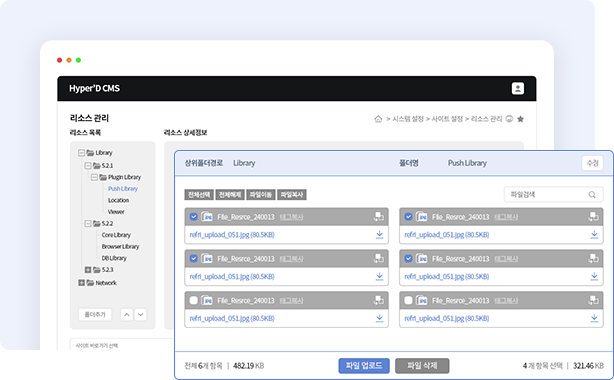Open 시스템 설정 in the breadcrumb
Screen dimensions: 614x380
point(408,119)
